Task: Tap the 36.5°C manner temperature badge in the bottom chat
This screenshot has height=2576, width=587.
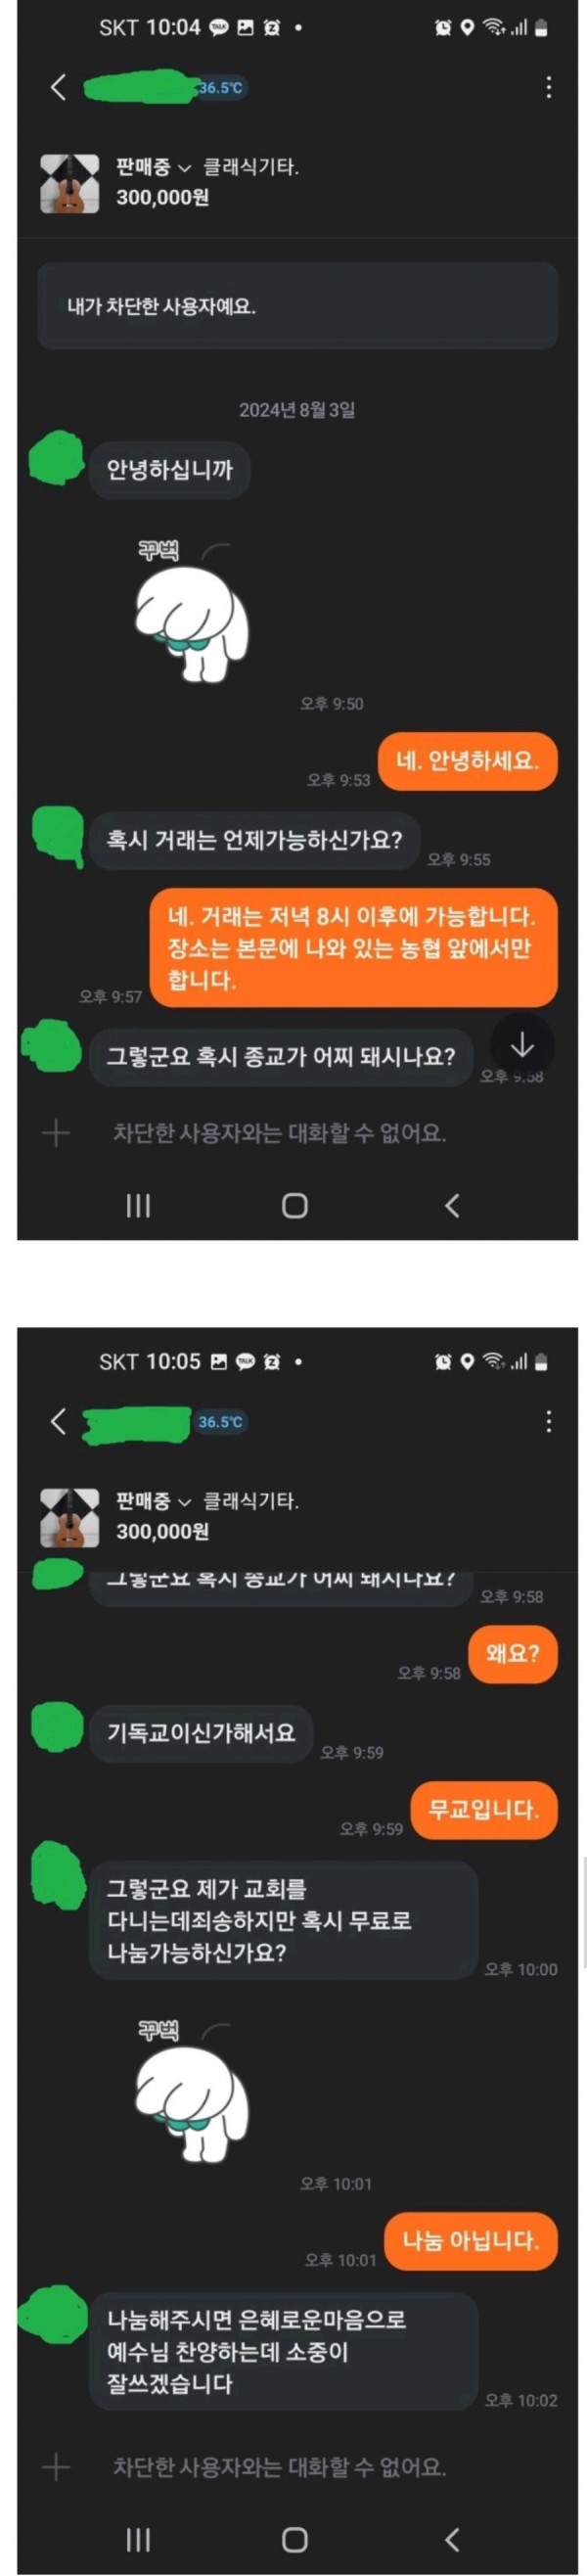Action: pyautogui.click(x=220, y=1422)
